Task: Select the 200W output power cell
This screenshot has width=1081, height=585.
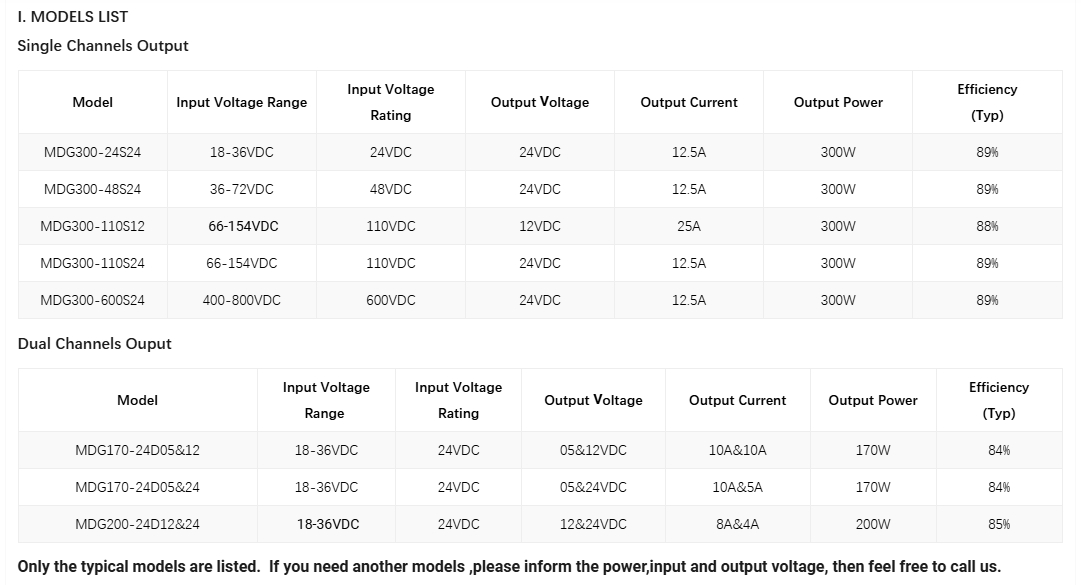Action: (873, 524)
